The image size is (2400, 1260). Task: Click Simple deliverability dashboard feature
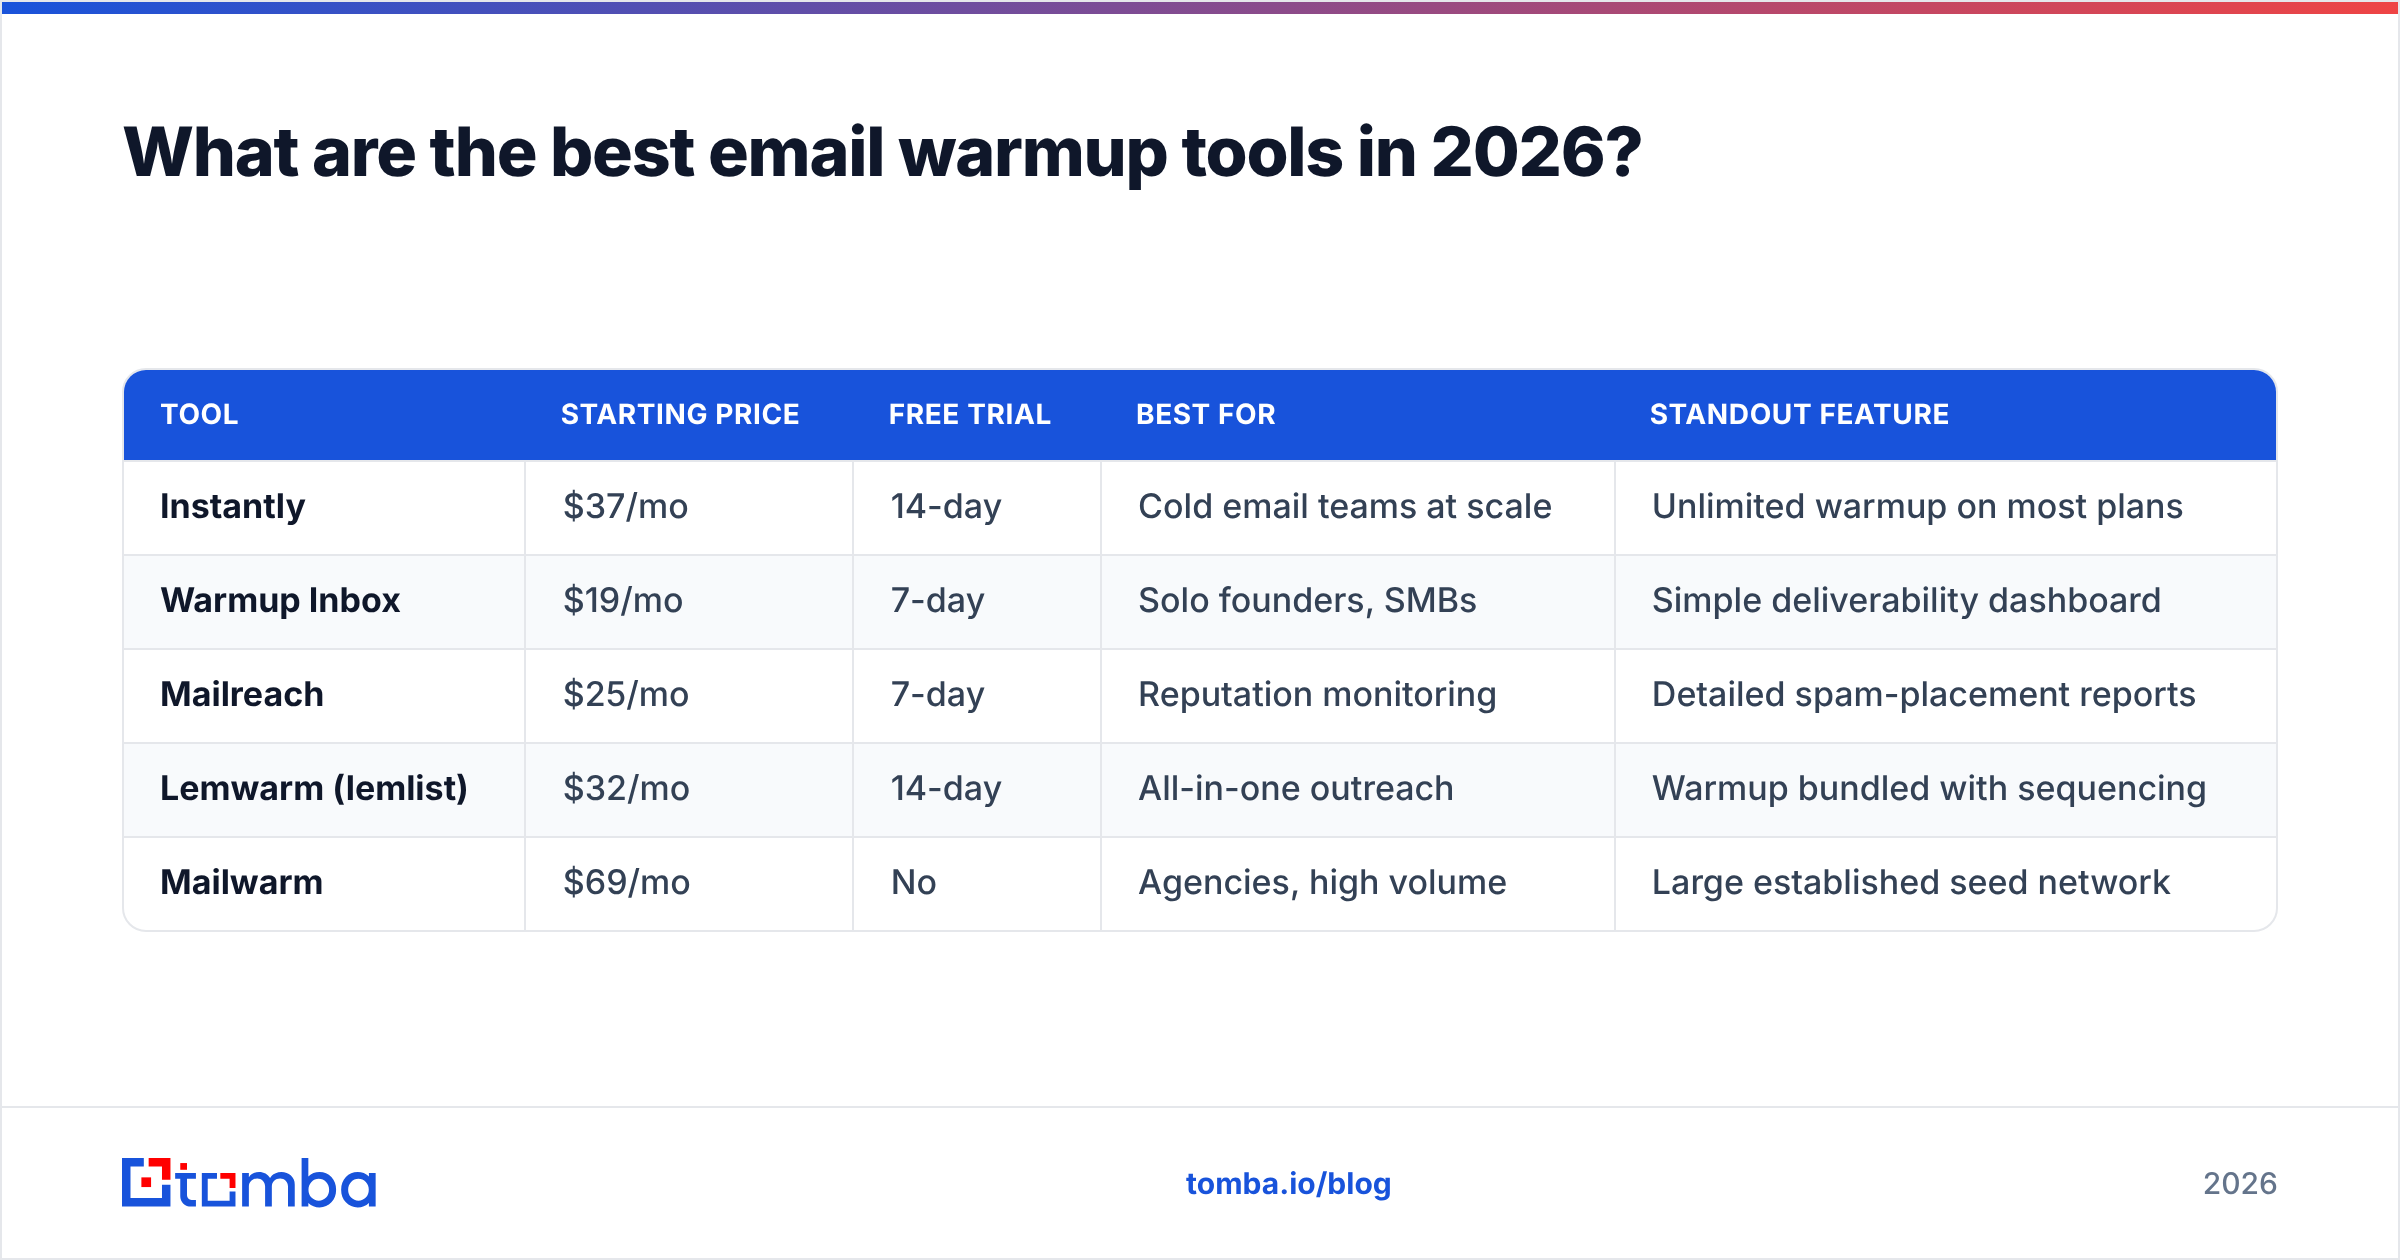pyautogui.click(x=1906, y=601)
